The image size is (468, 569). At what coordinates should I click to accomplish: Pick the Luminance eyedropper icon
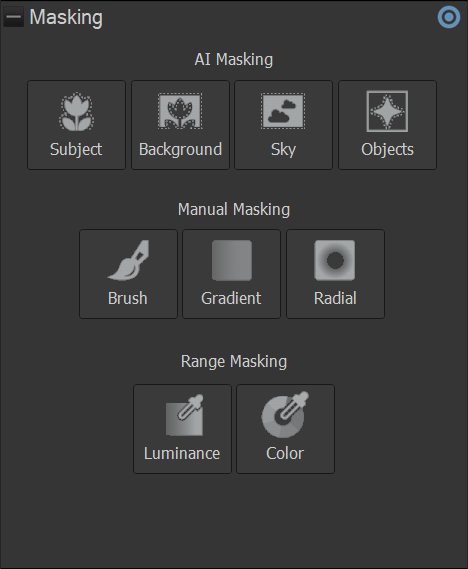(184, 415)
